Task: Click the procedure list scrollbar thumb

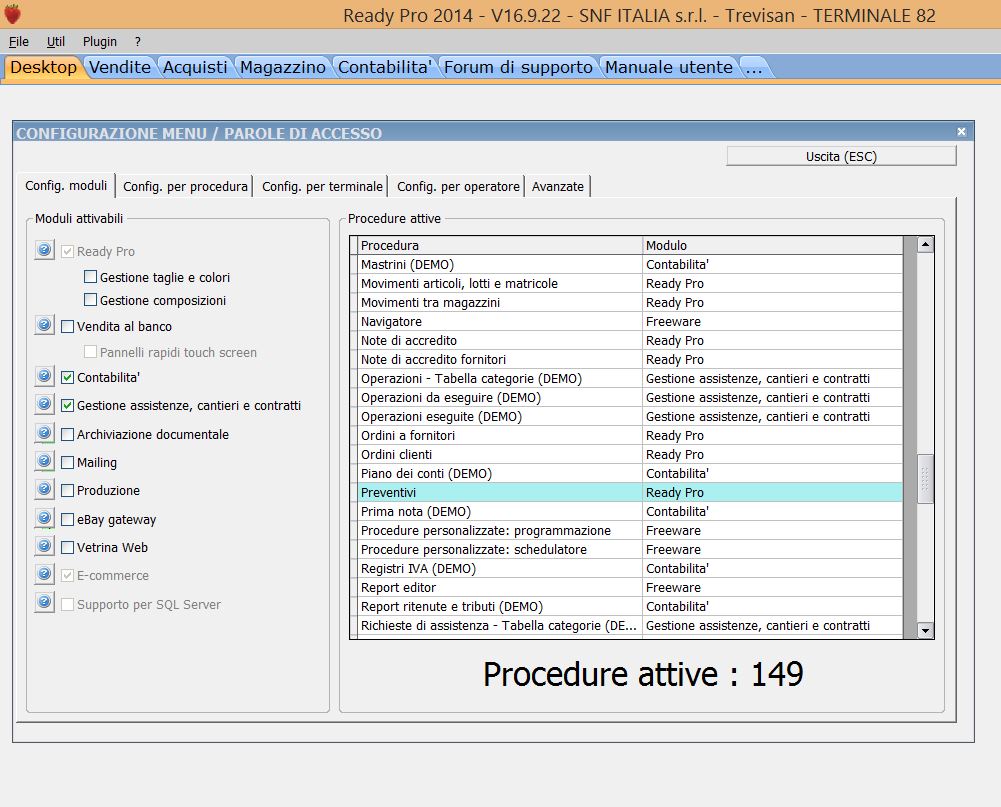Action: click(x=925, y=479)
